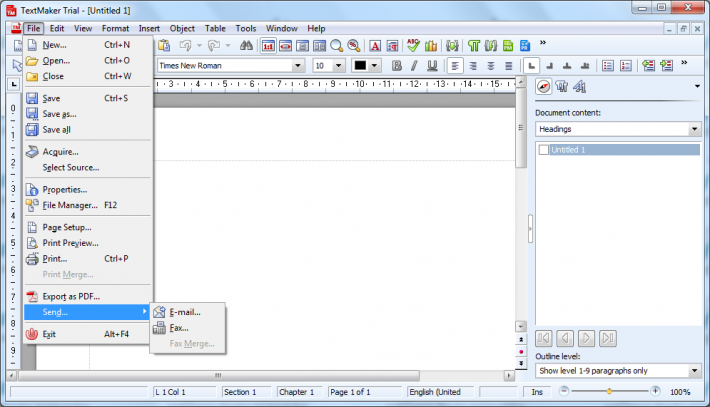
Task: Click the redo arrow icon
Action: pyautogui.click(x=214, y=45)
